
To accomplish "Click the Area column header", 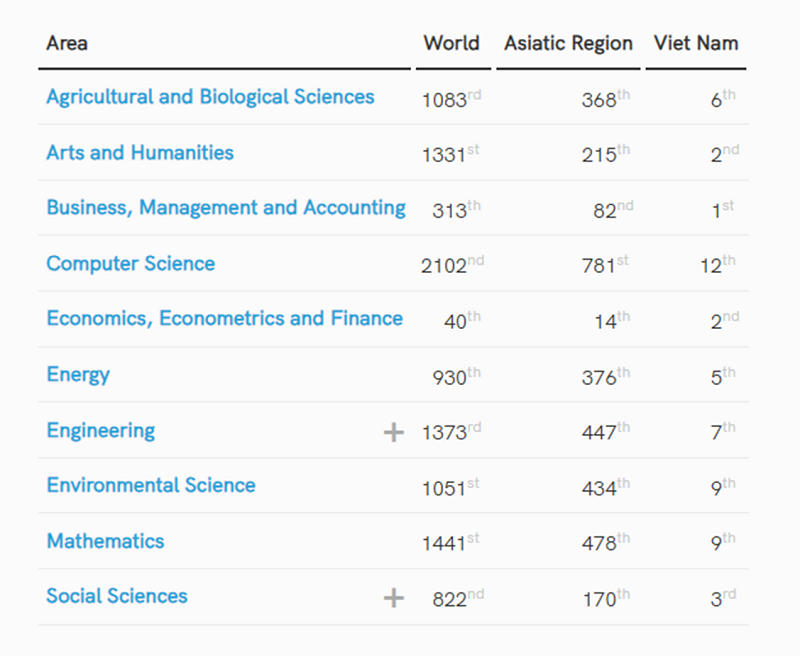I will [67, 43].
